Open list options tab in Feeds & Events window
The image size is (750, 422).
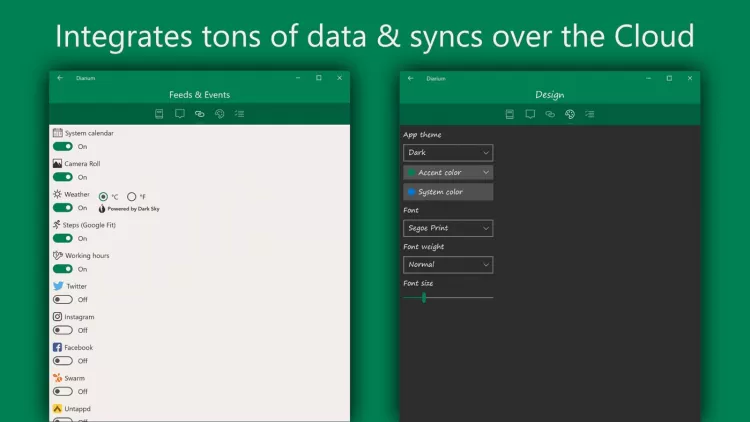coord(240,114)
